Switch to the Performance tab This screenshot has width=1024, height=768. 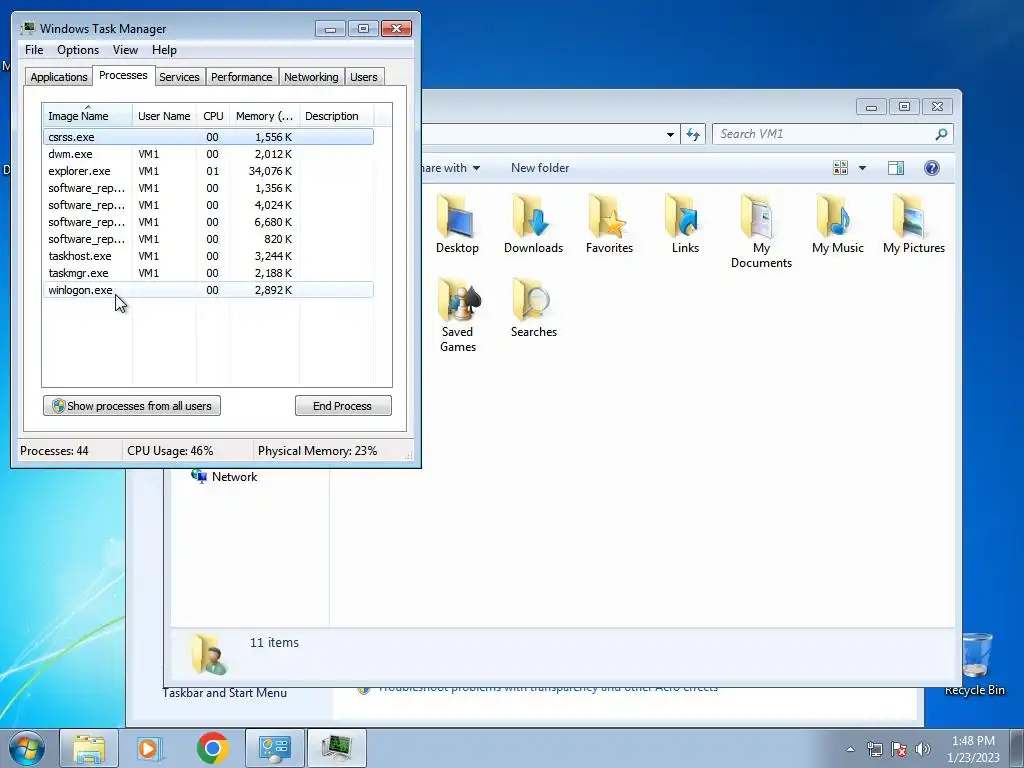click(242, 77)
